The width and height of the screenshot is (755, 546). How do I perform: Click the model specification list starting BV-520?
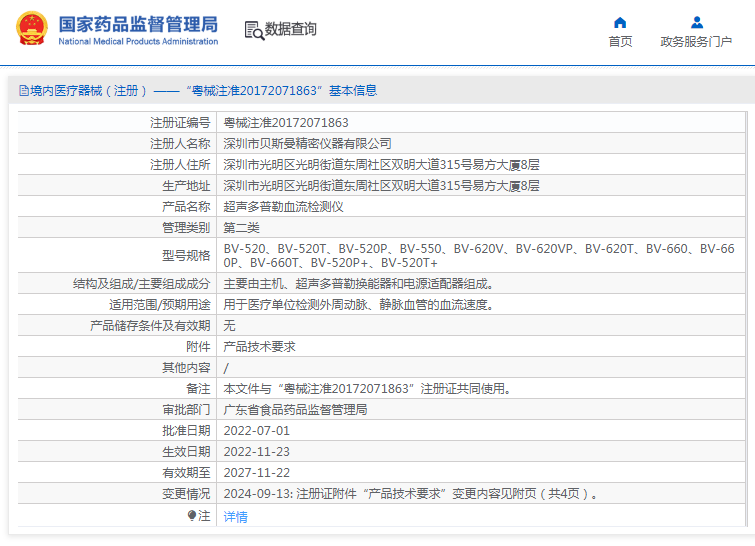click(479, 256)
